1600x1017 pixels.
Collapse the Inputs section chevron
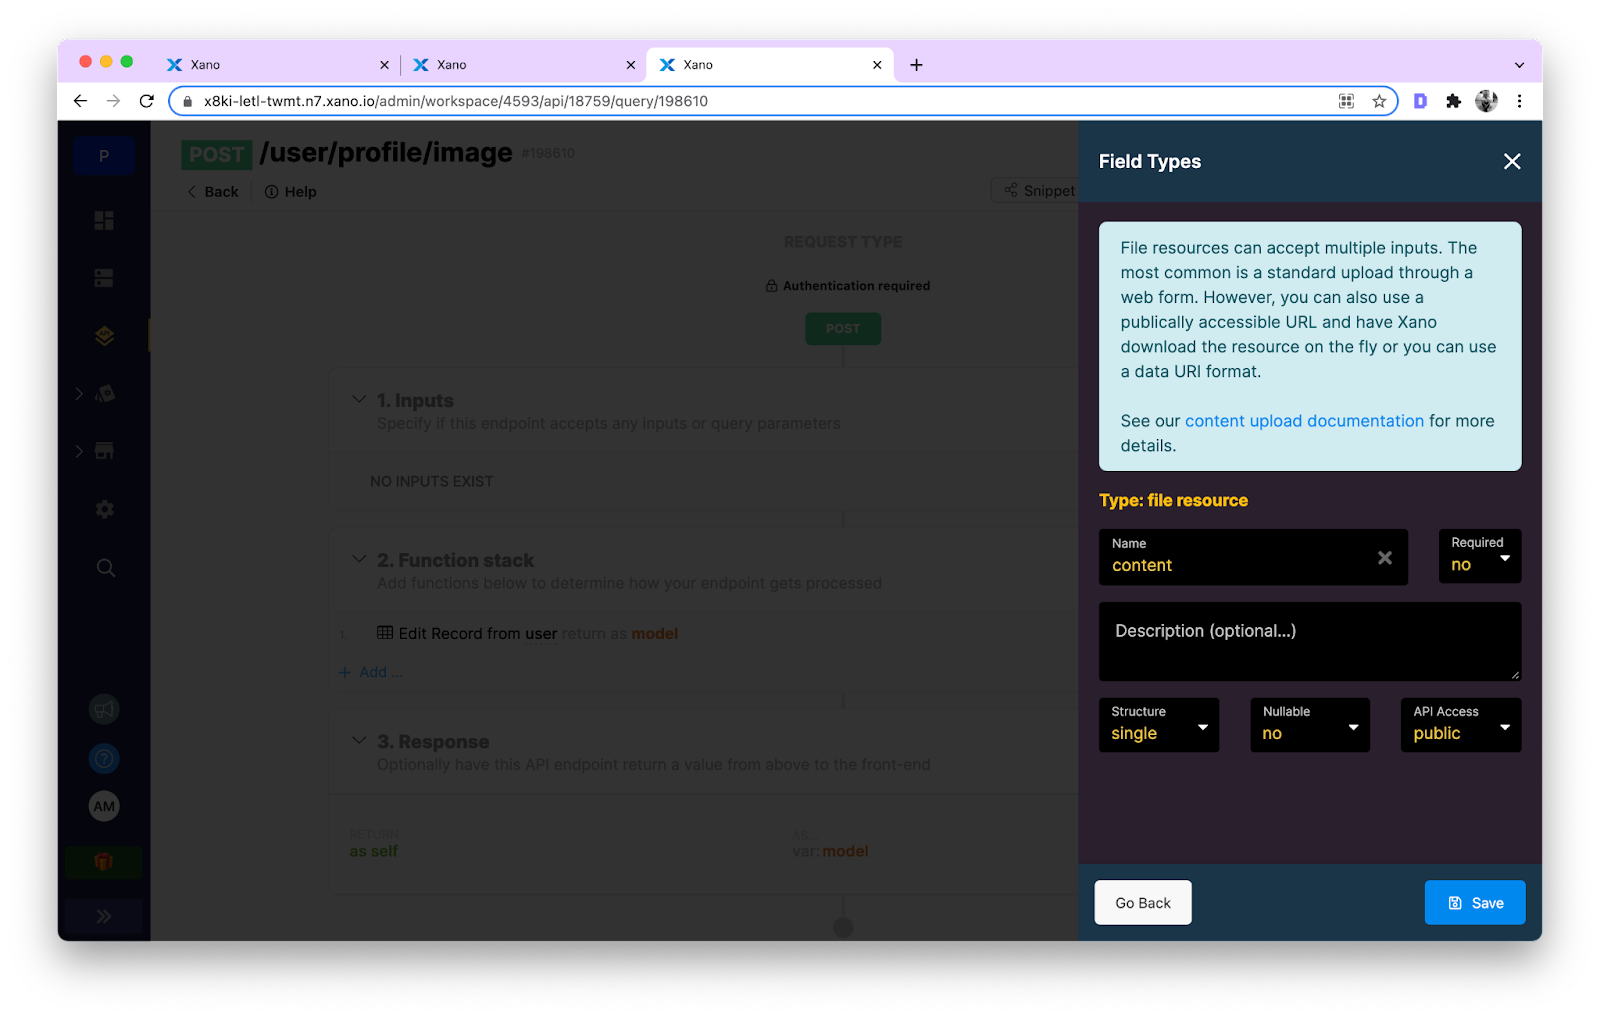[x=358, y=398]
